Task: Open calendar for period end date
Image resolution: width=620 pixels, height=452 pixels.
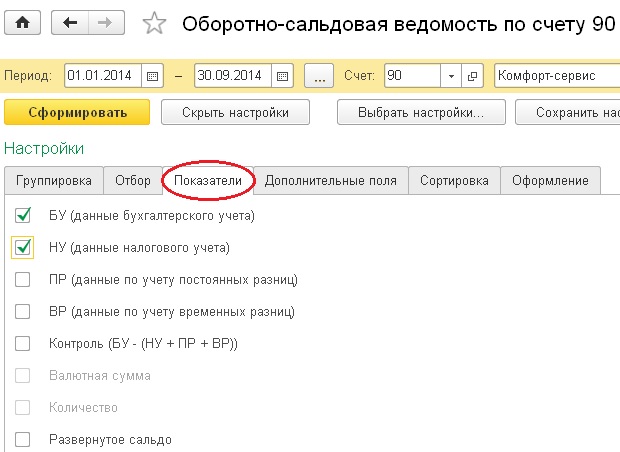Action: coord(282,76)
